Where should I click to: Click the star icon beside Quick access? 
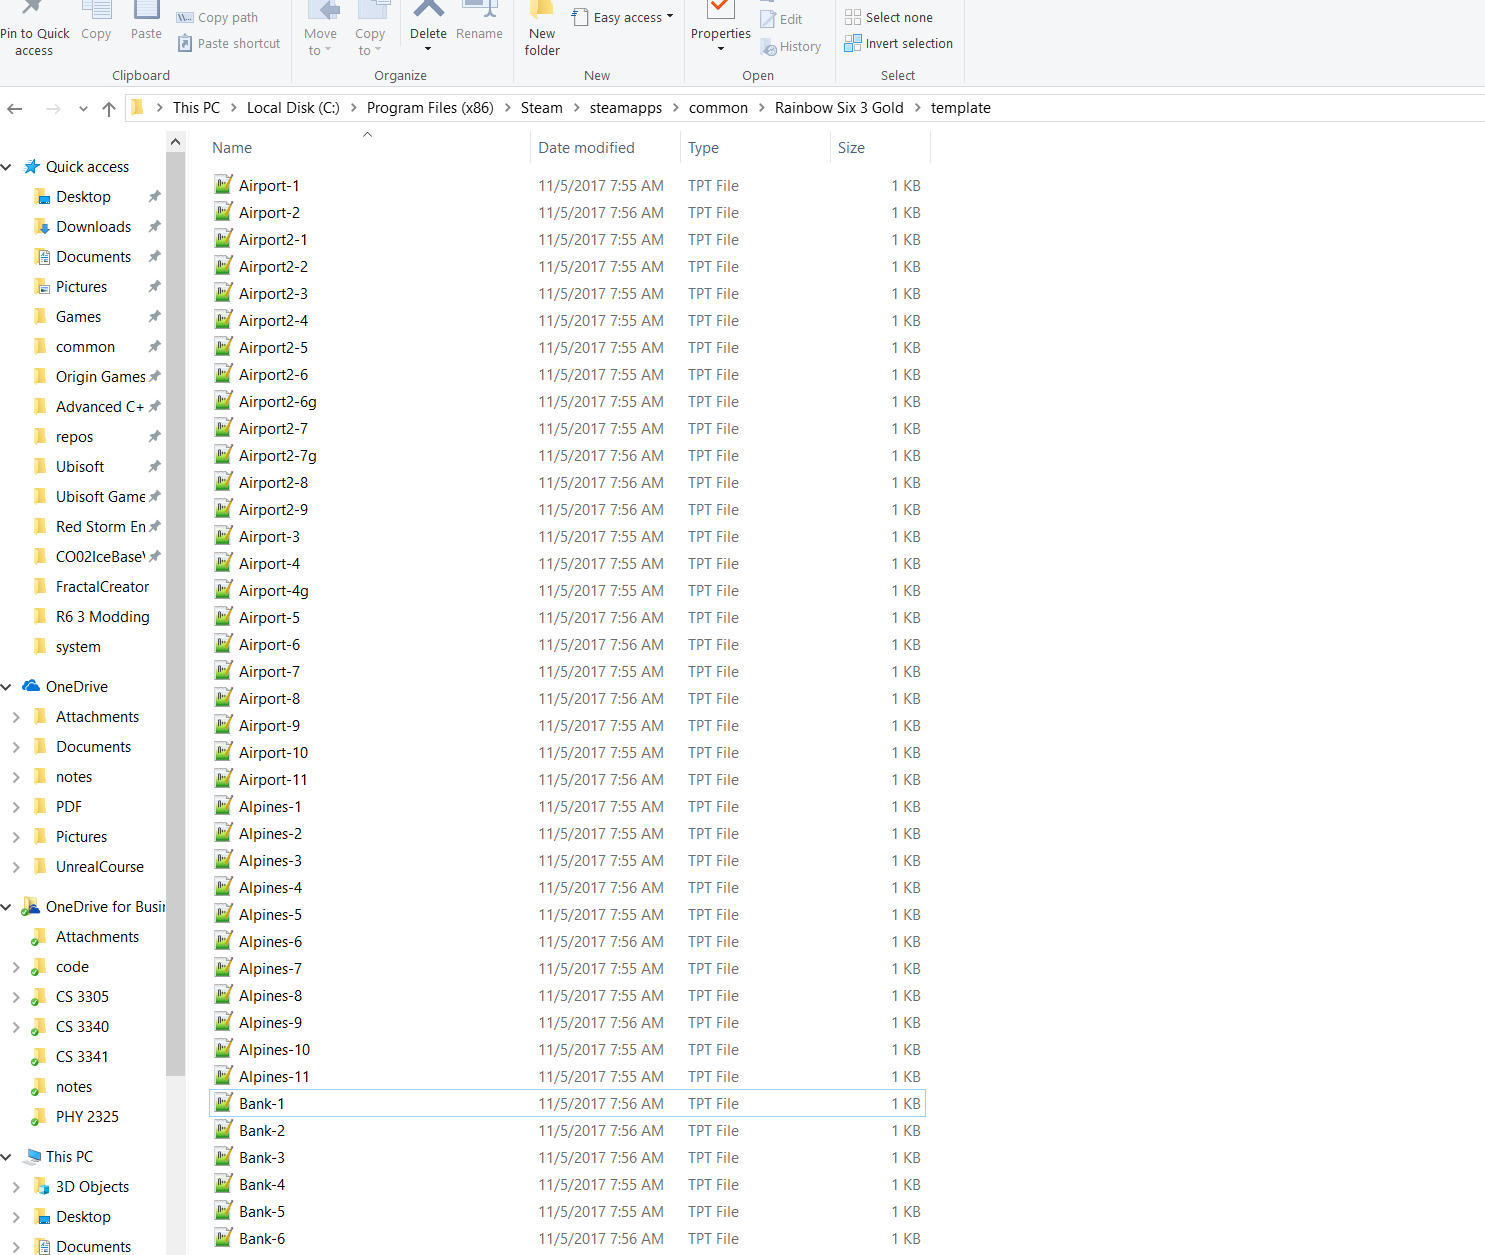(32, 166)
